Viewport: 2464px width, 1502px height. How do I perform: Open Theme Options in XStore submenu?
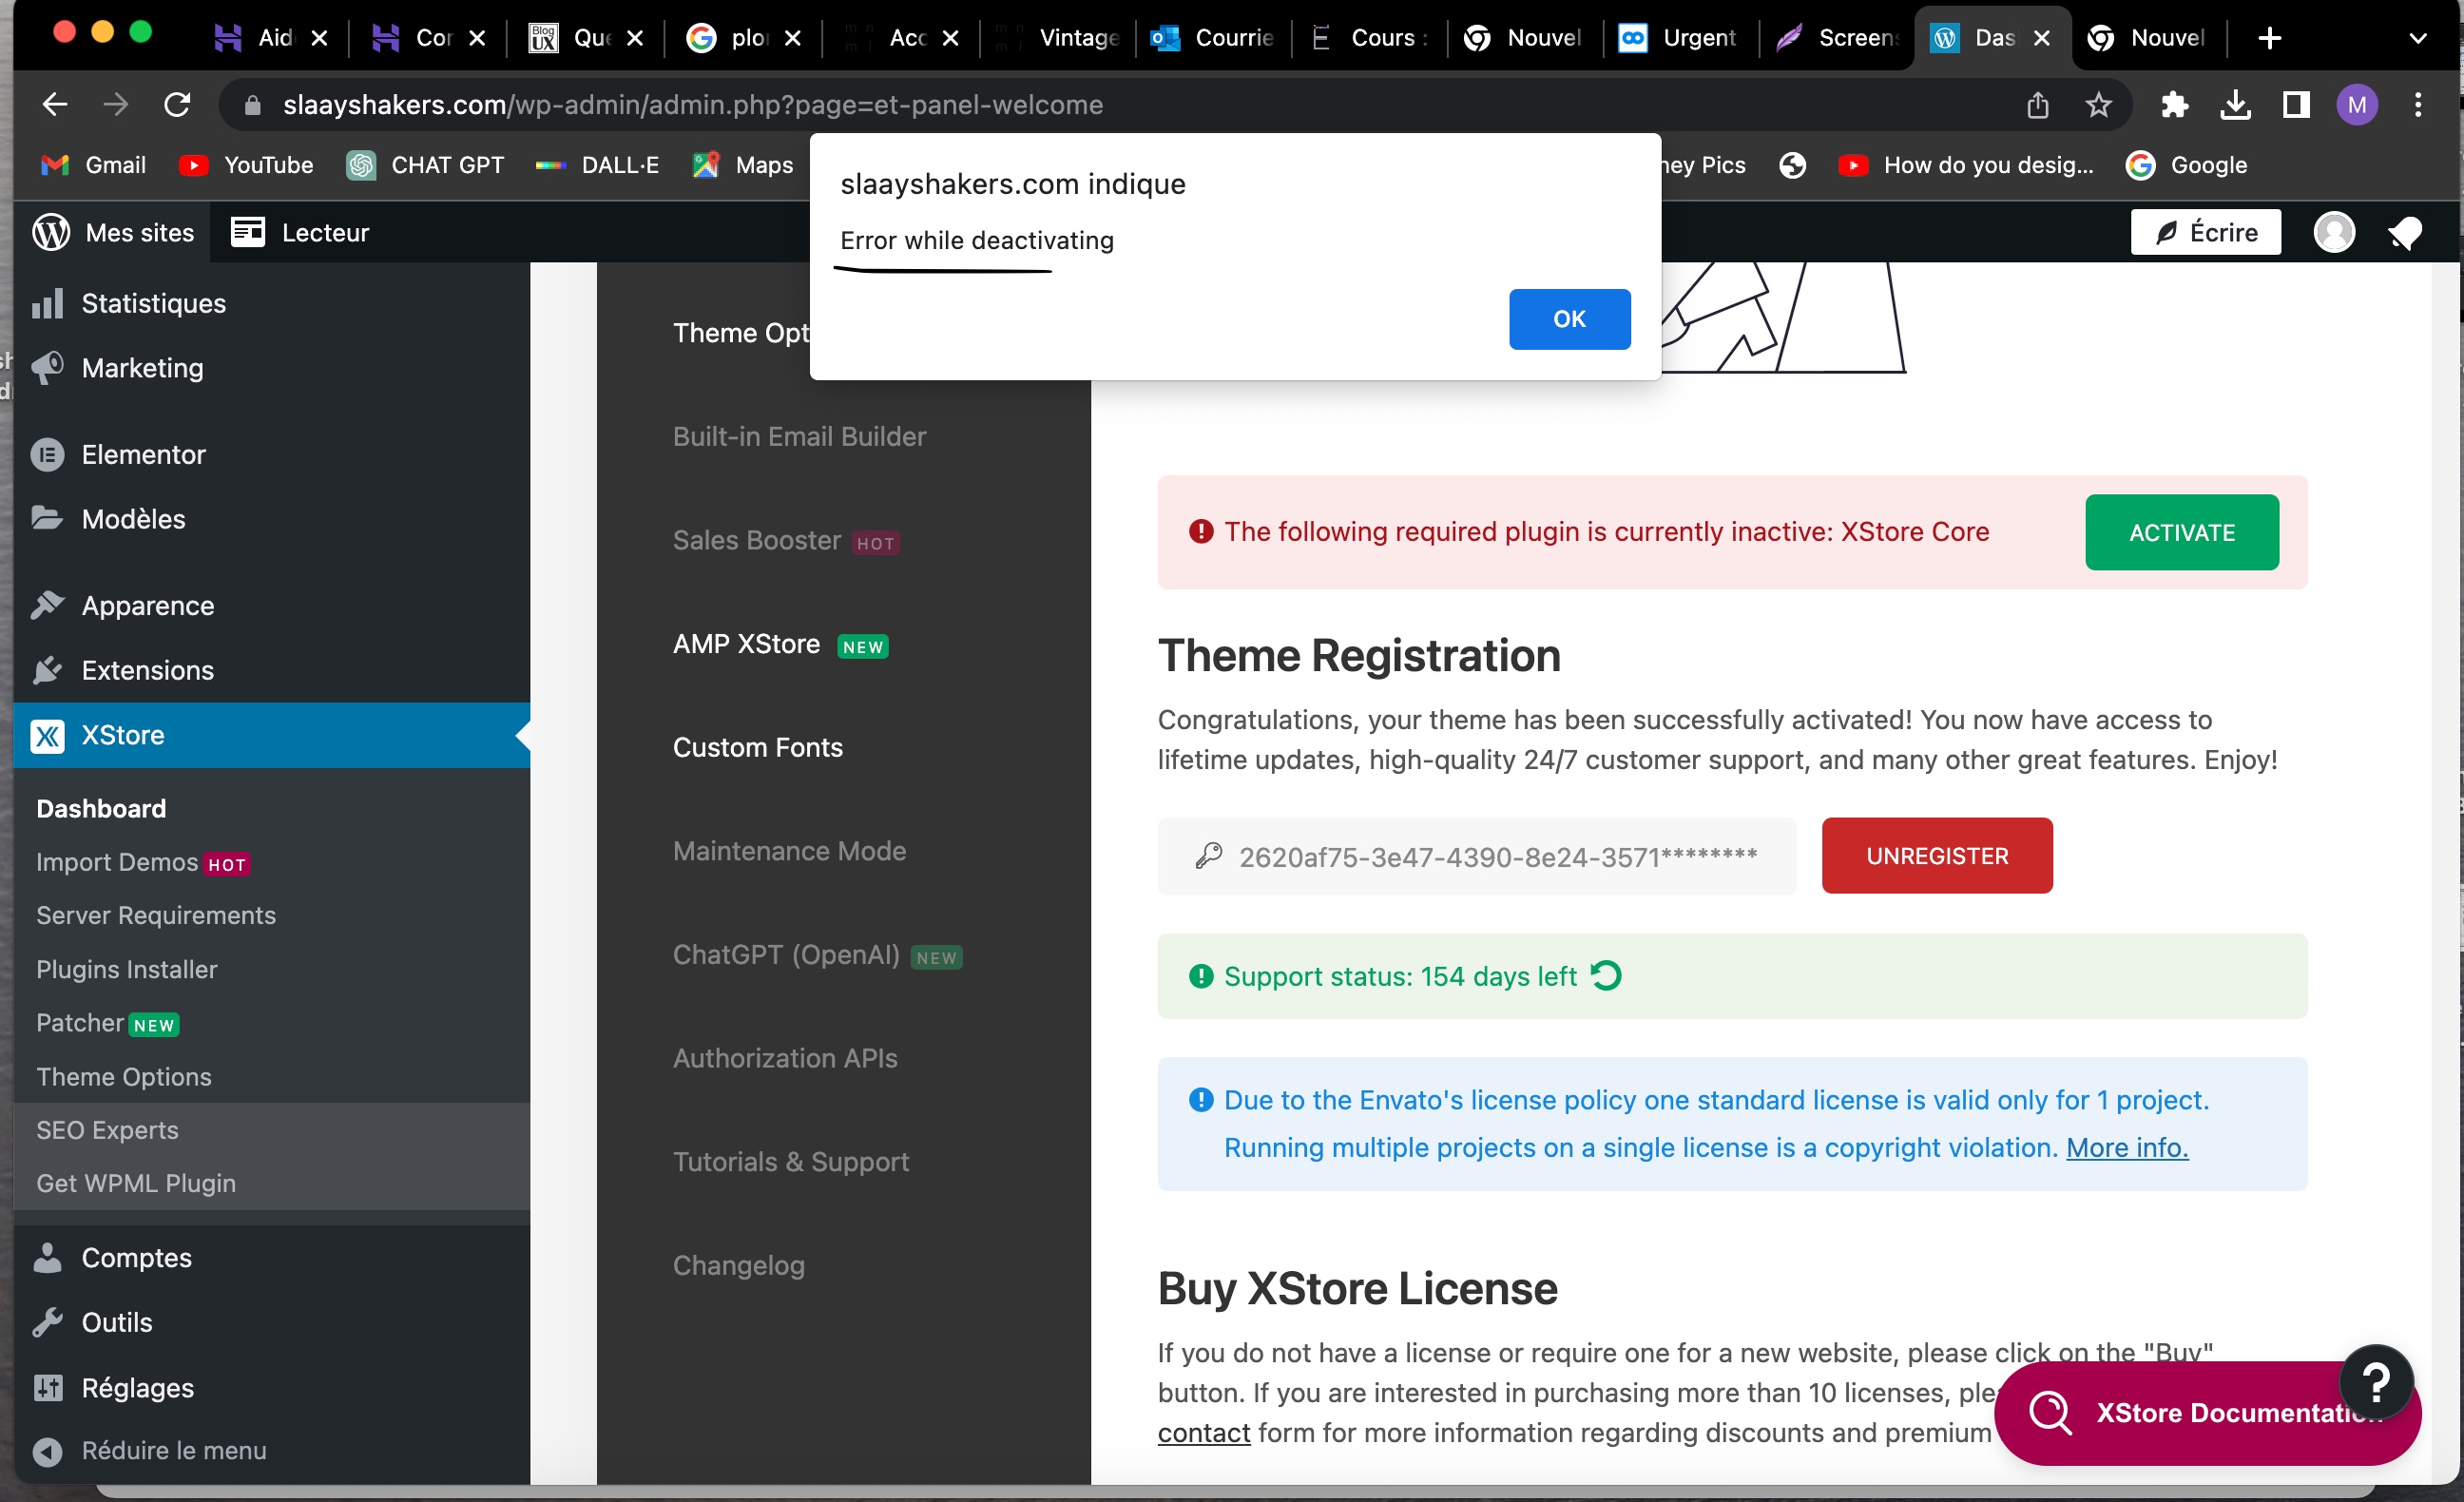coord(123,1076)
